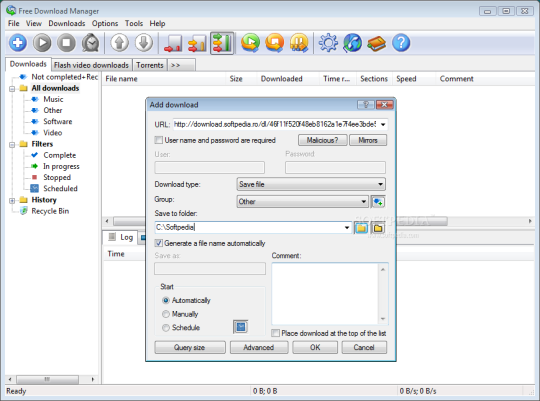Select heavy traffic mode bar icon
This screenshot has width=540, height=401.
point(222,43)
